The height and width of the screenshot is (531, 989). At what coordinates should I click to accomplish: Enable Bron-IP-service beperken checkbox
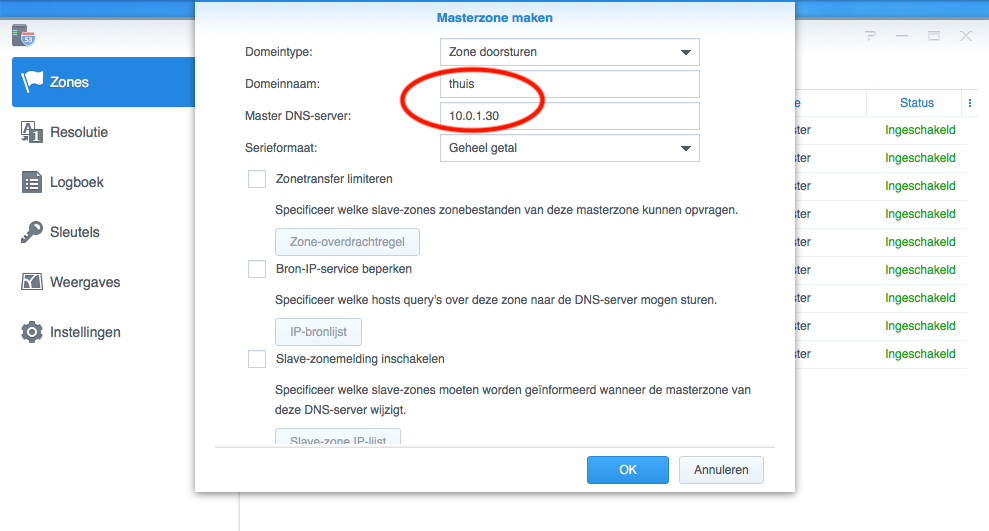click(x=257, y=269)
